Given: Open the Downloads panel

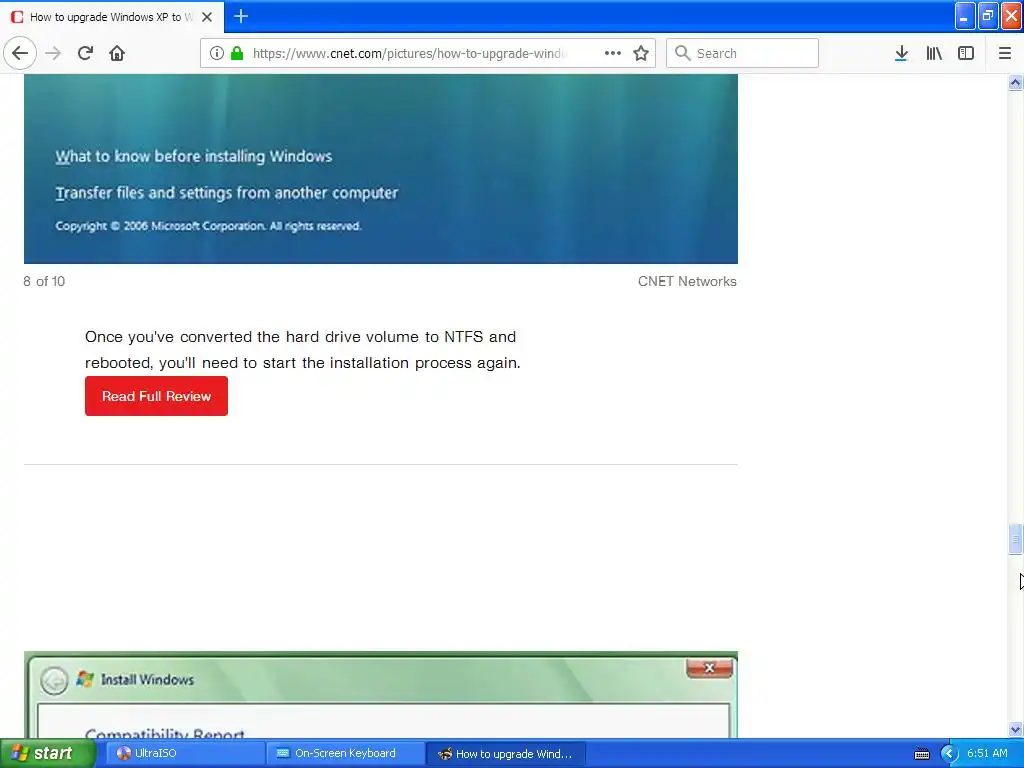Looking at the screenshot, I should tap(901, 53).
